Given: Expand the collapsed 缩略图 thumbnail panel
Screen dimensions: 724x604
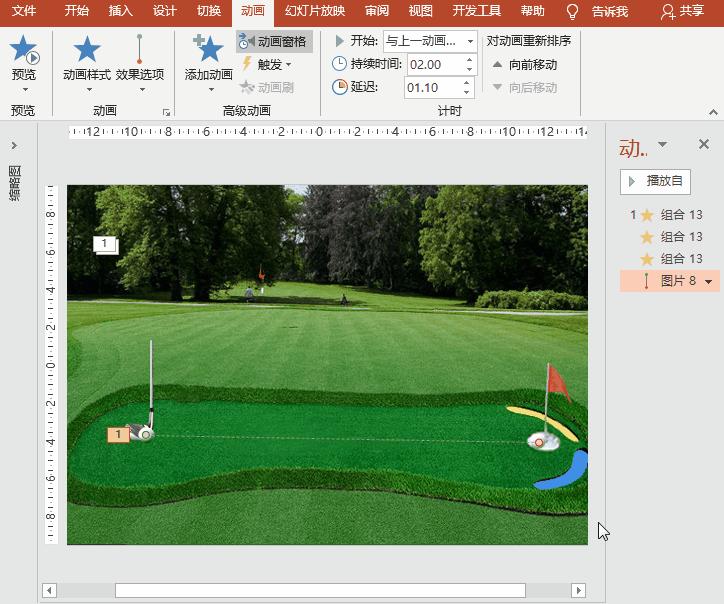Looking at the screenshot, I should click(14, 145).
